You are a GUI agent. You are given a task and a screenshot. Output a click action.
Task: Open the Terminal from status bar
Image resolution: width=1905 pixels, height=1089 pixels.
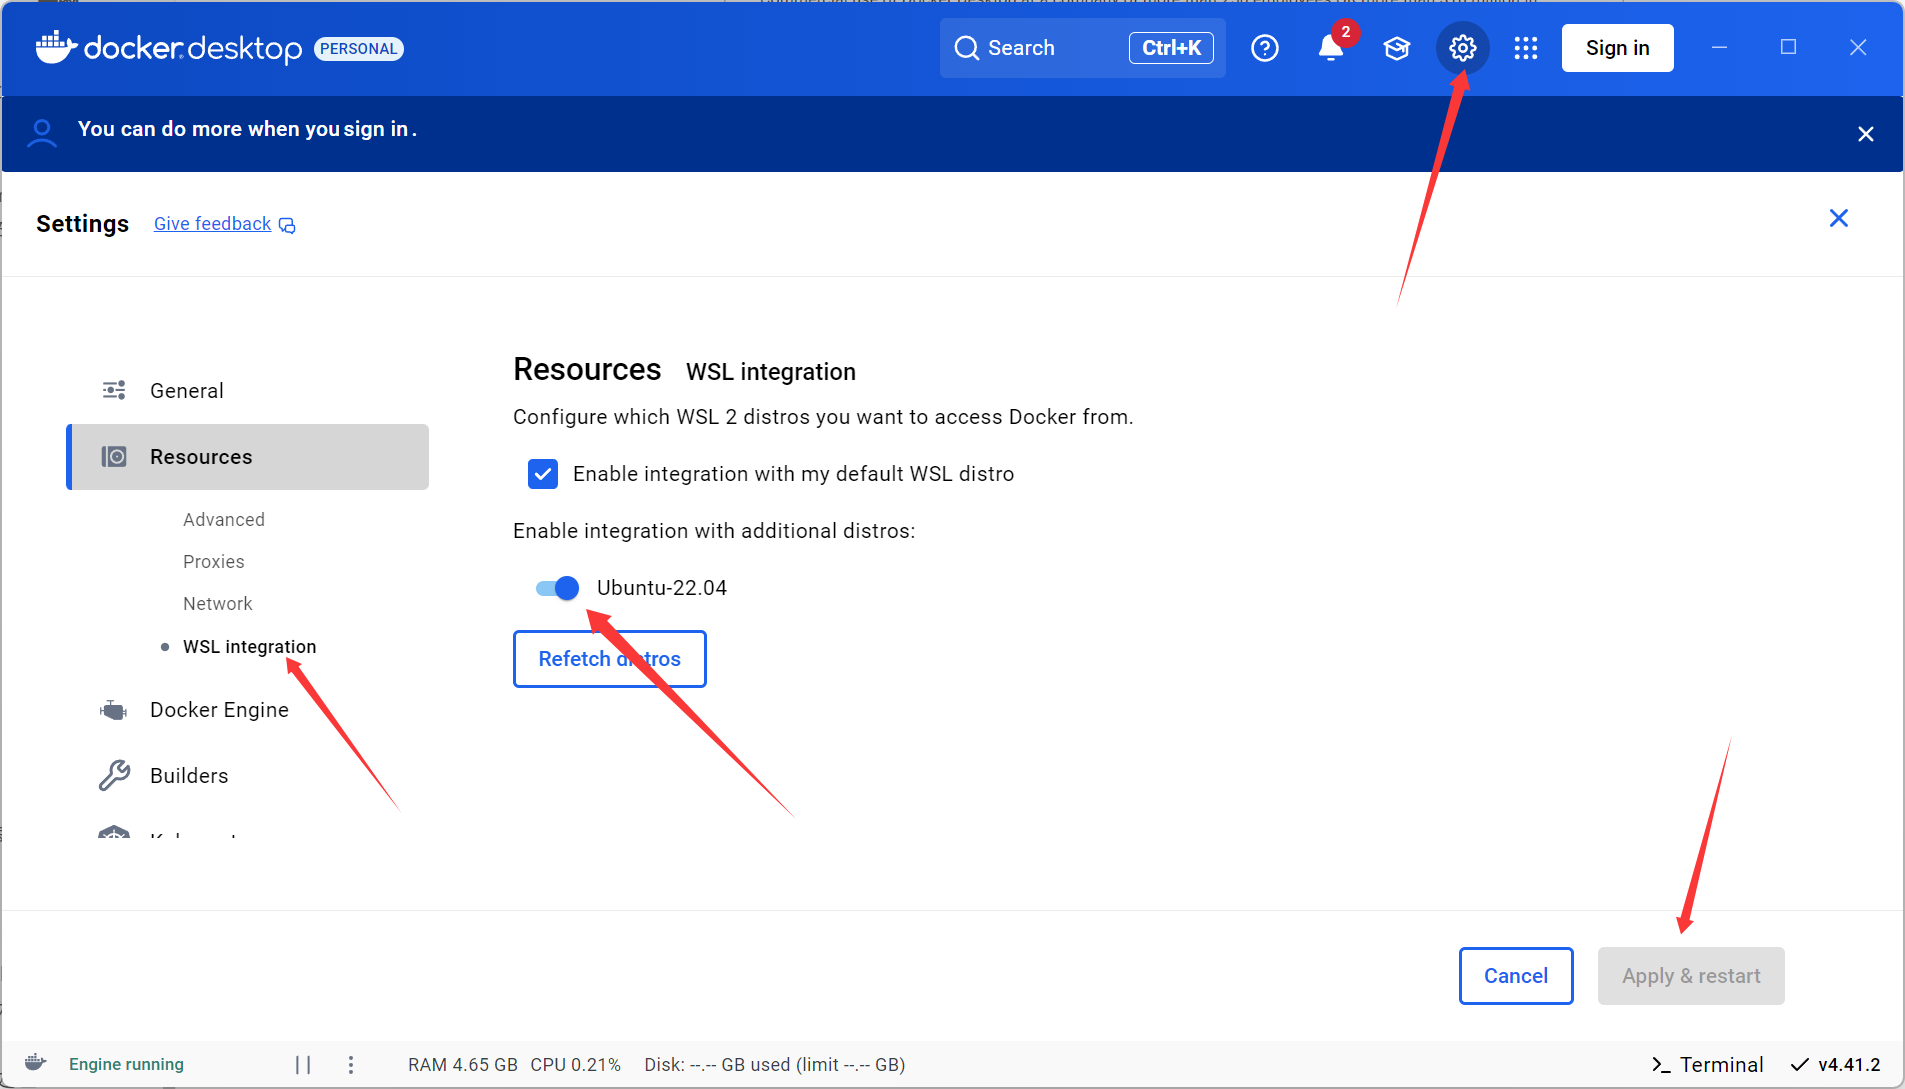tap(1707, 1065)
